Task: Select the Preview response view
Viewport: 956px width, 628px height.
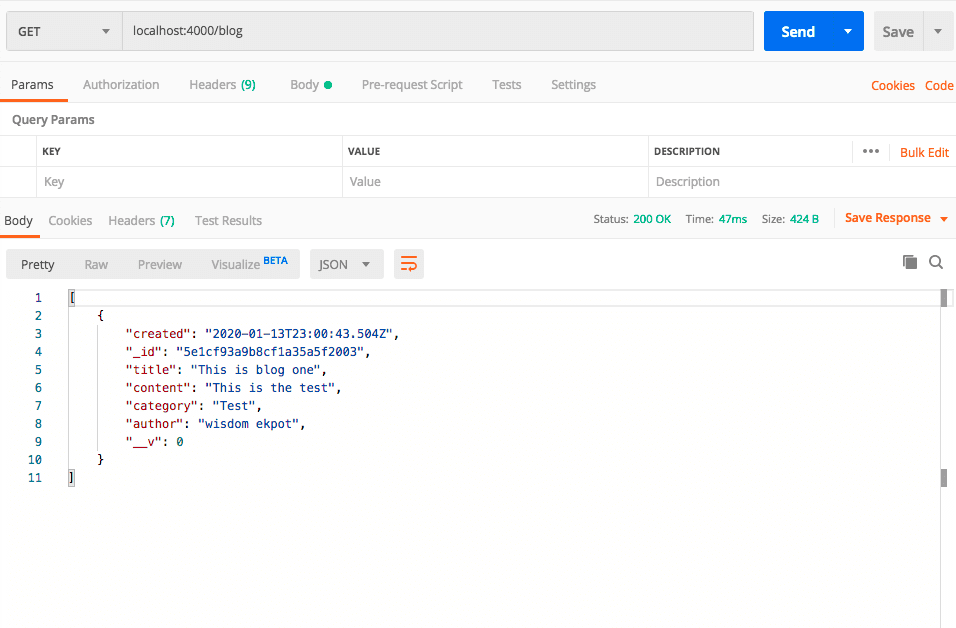Action: [x=160, y=264]
